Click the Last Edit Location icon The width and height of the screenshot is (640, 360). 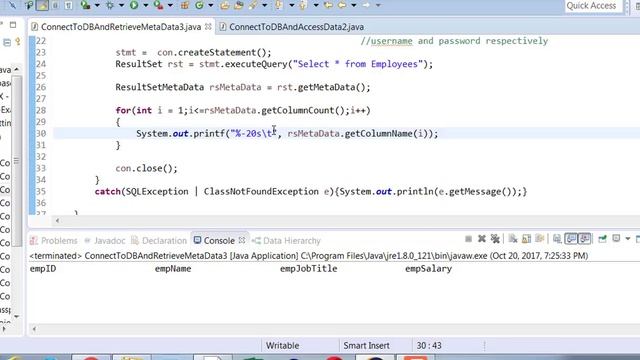tap(329, 5)
